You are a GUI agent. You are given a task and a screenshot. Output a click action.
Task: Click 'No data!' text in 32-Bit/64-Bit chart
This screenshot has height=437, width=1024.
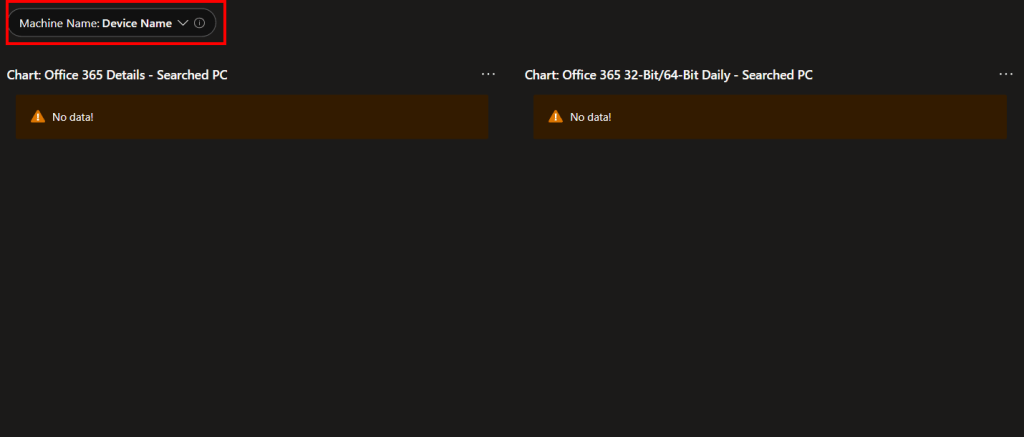tap(591, 117)
